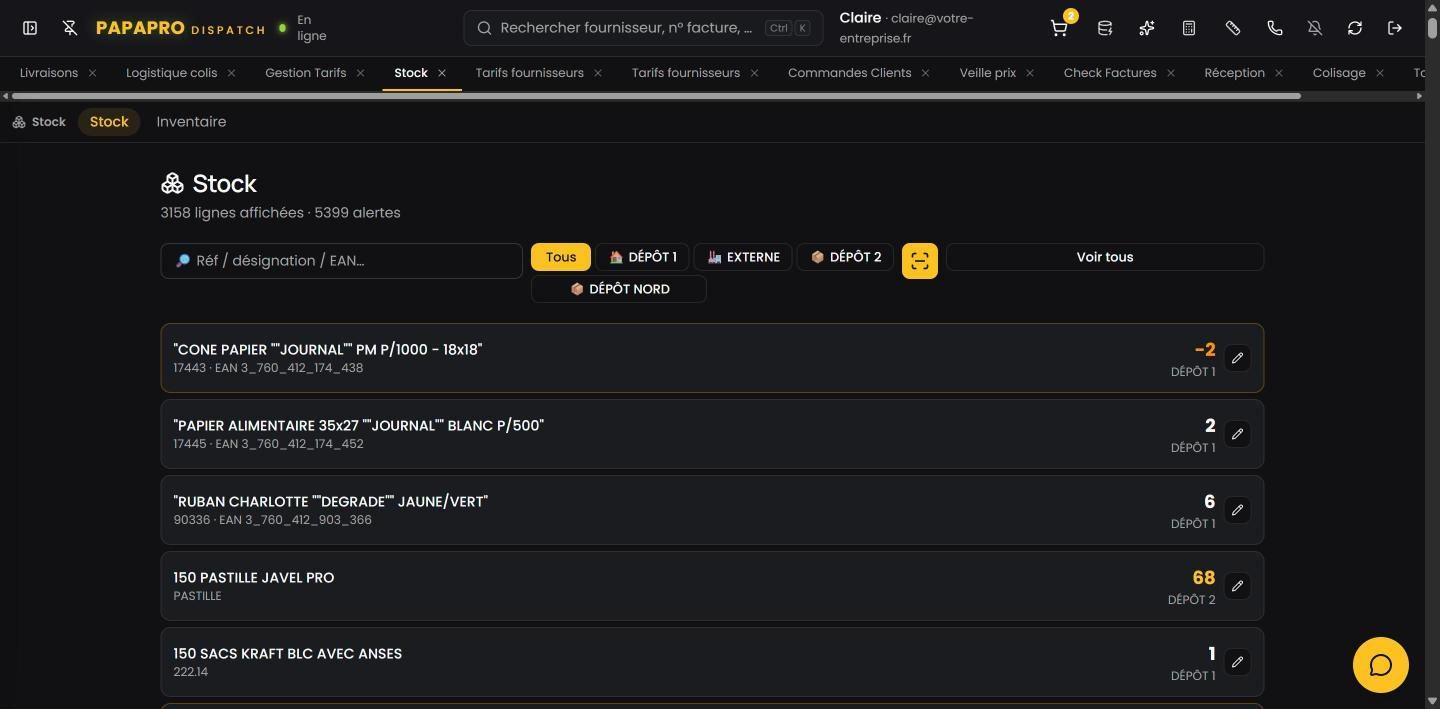Close the Réception tab

[1279, 73]
